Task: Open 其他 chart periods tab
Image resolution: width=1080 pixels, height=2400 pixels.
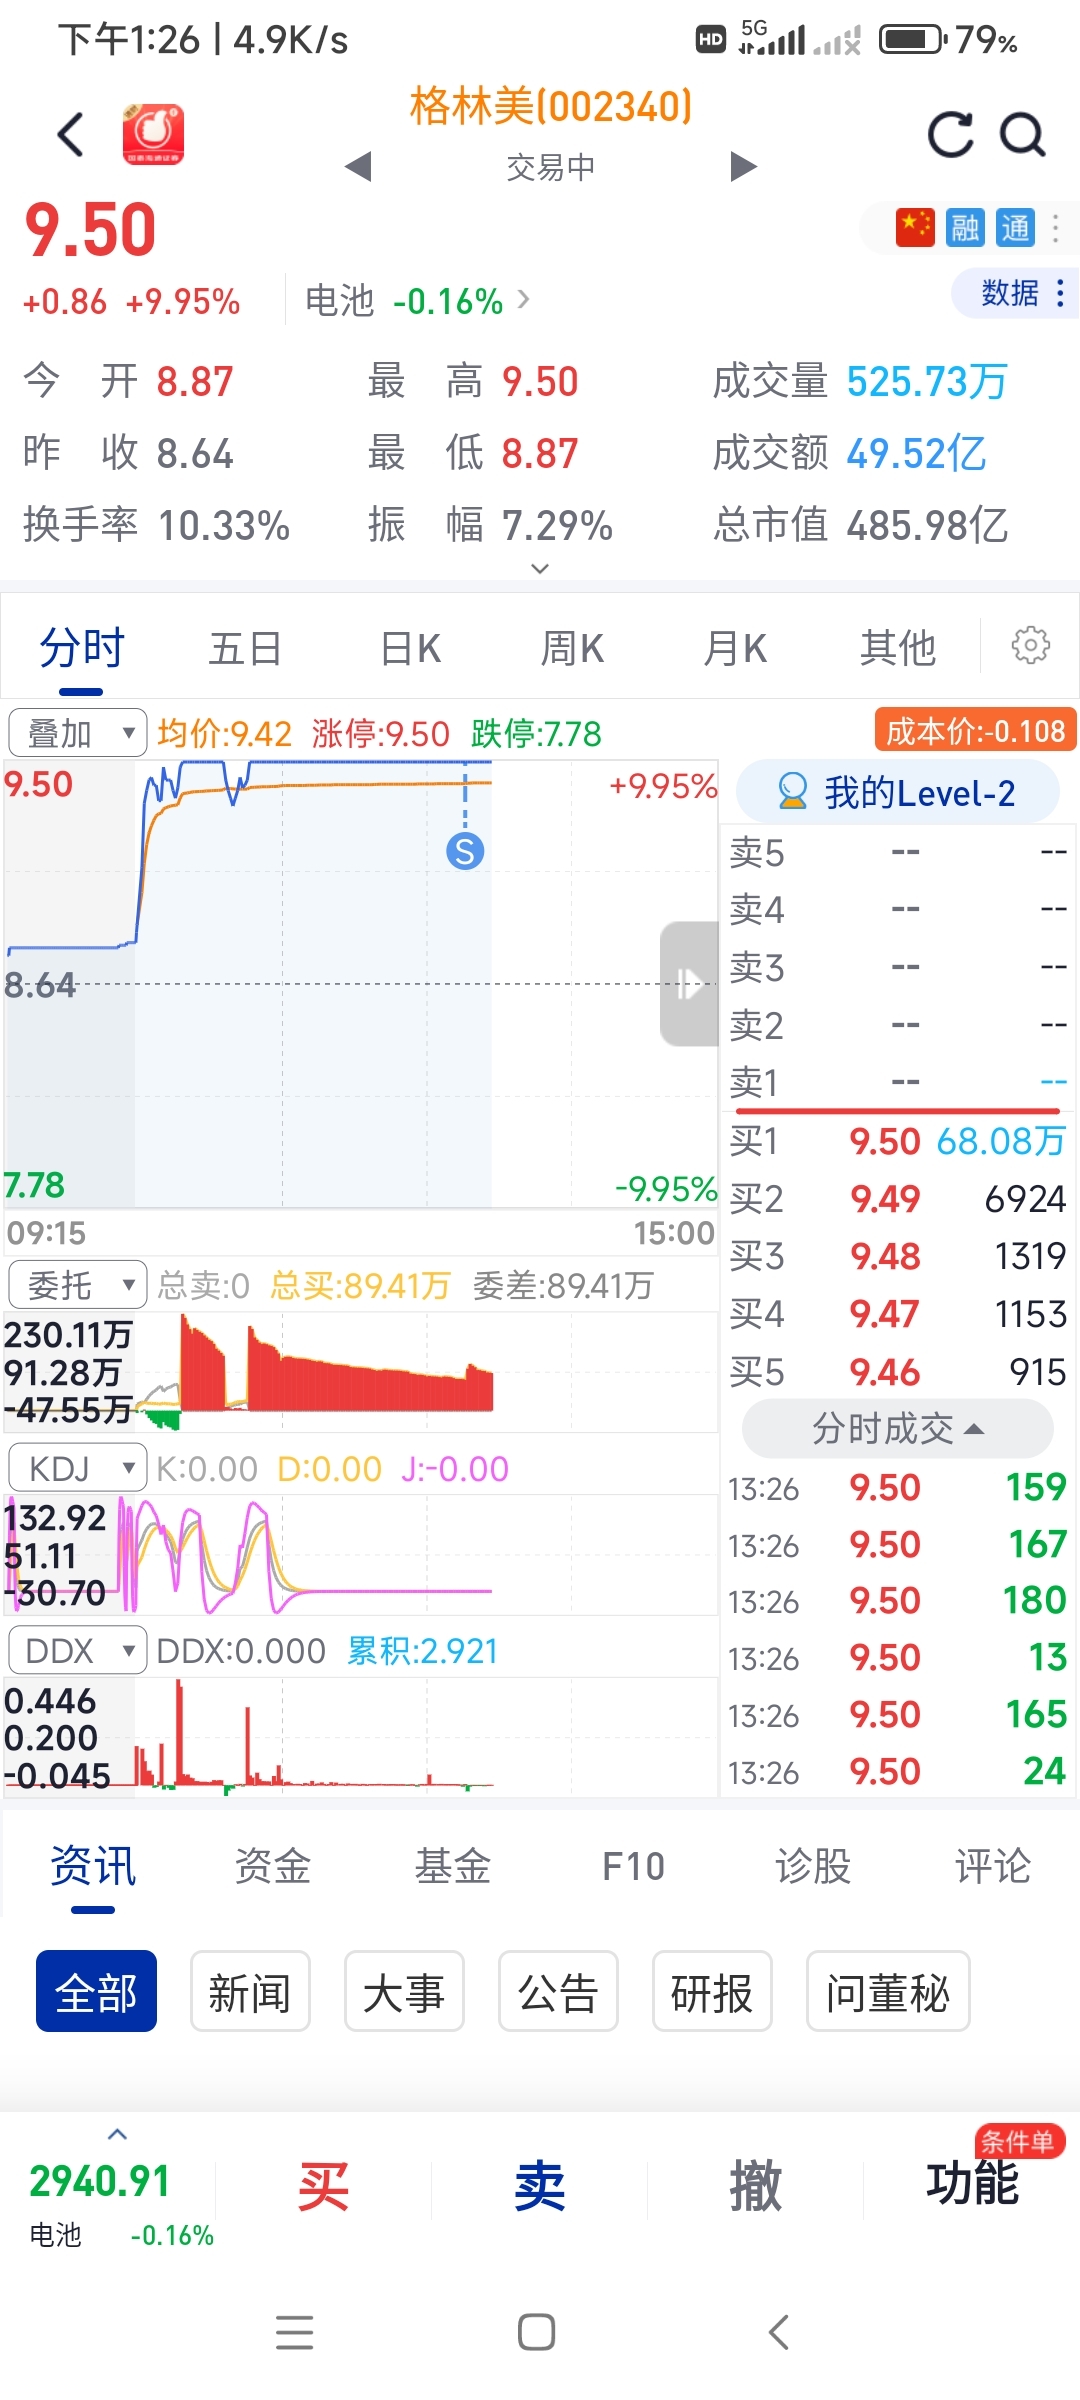Action: click(x=898, y=648)
